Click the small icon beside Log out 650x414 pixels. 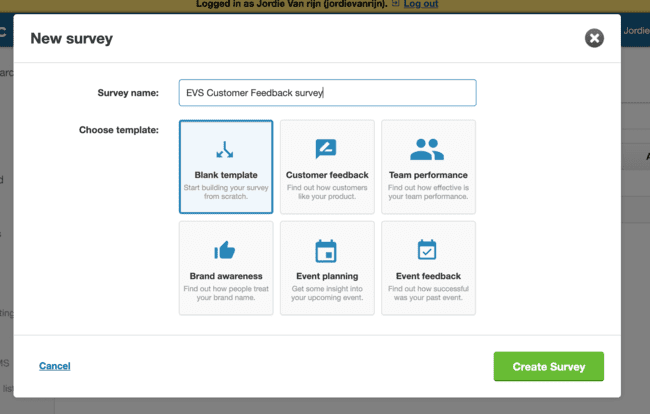[397, 4]
